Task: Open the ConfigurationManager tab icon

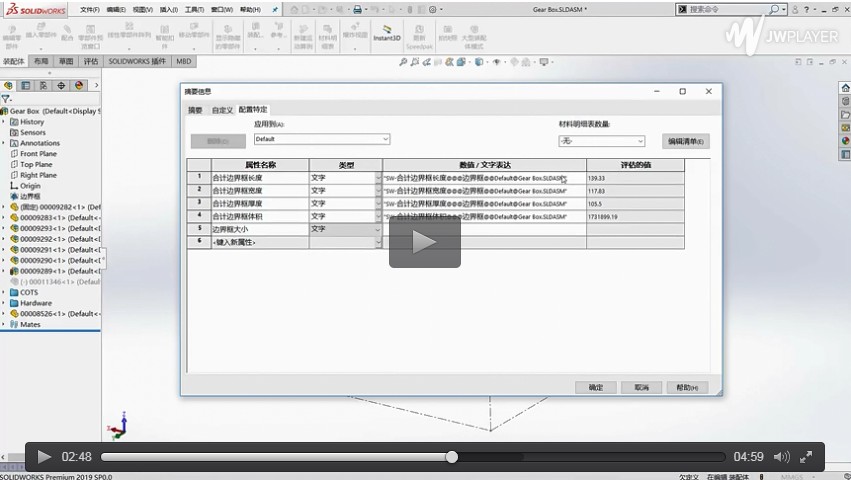Action: point(44,85)
